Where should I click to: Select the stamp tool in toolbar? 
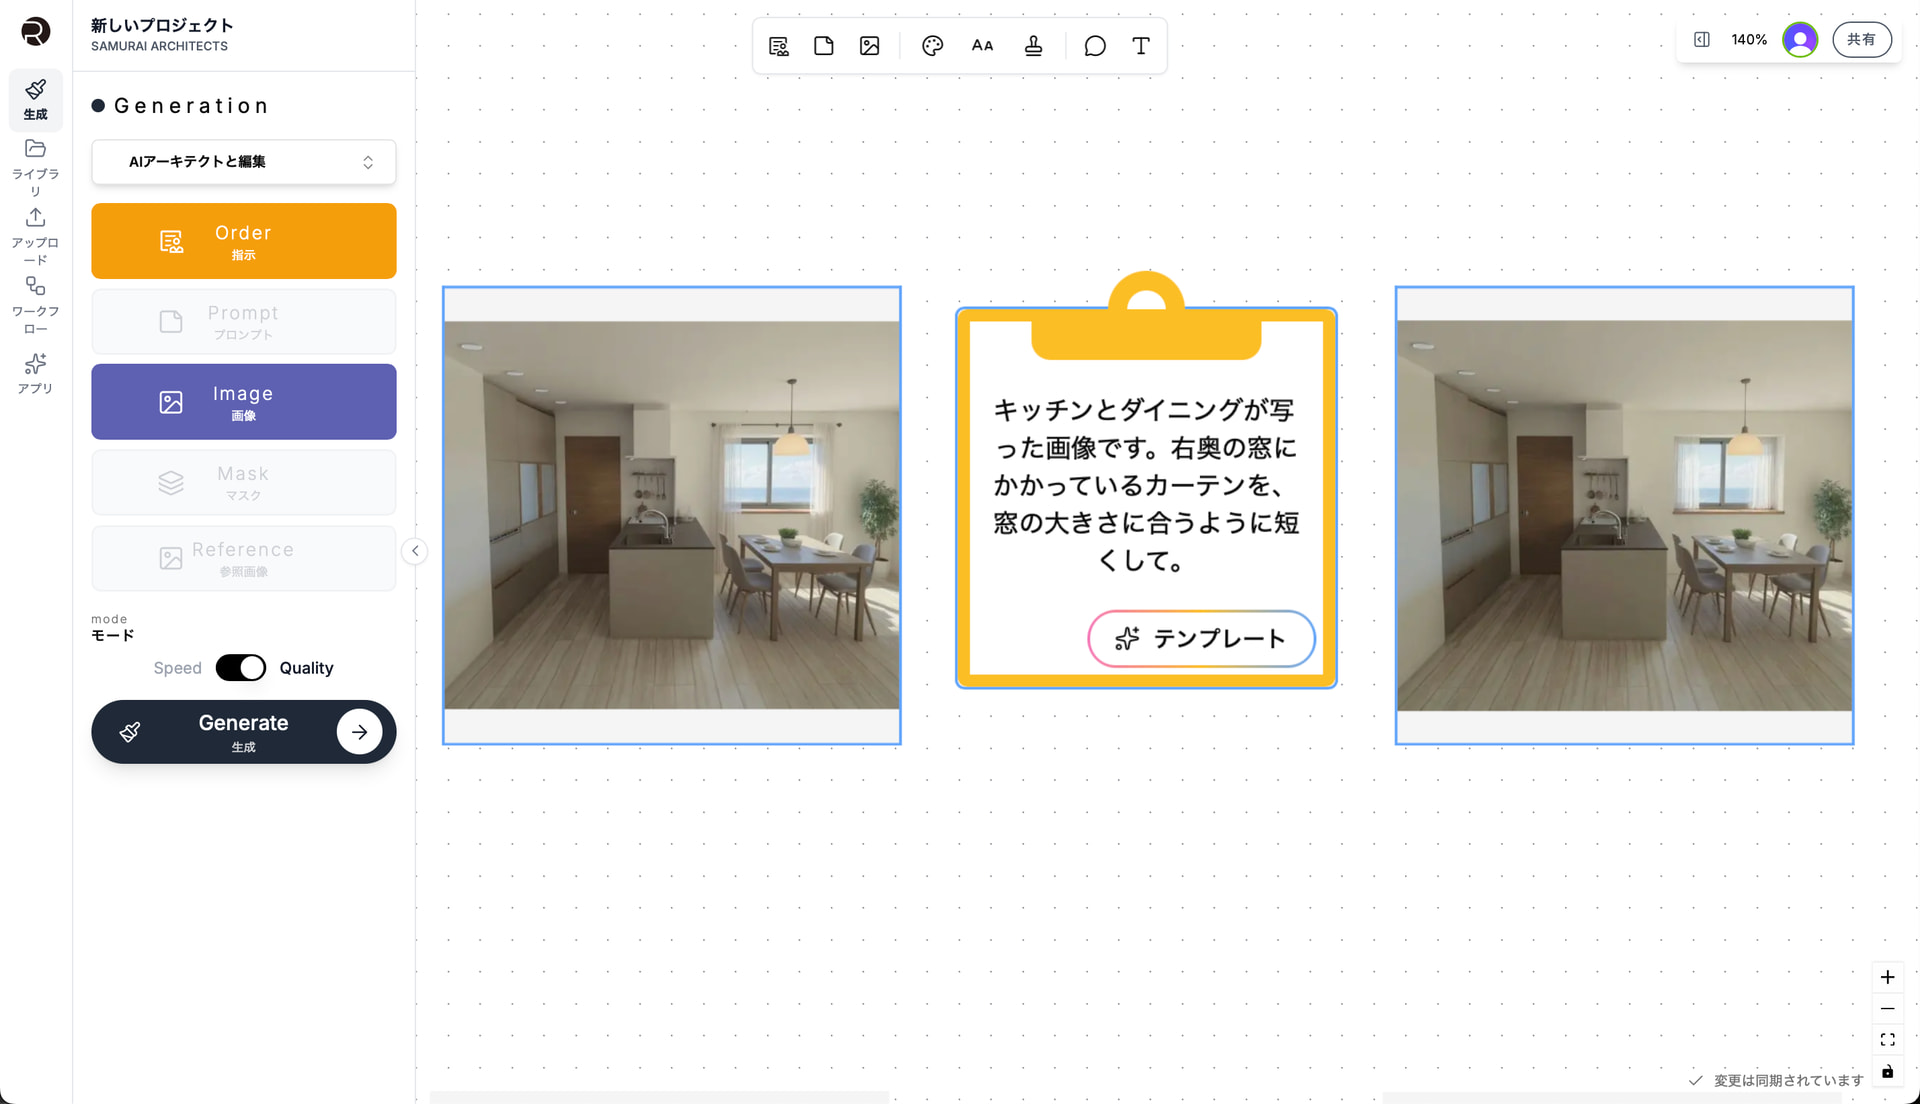(x=1033, y=46)
